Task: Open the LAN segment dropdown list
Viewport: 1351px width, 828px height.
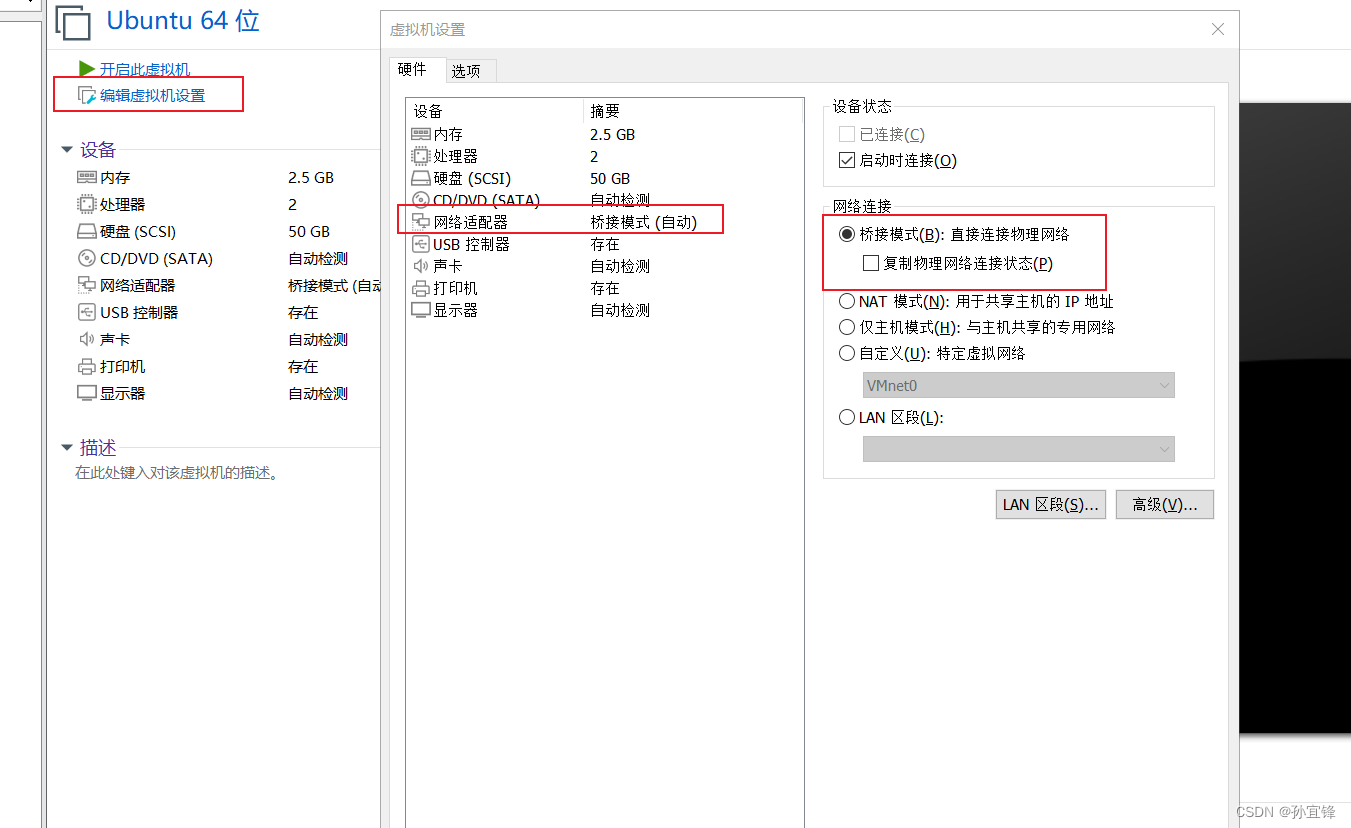Action: click(1018, 449)
